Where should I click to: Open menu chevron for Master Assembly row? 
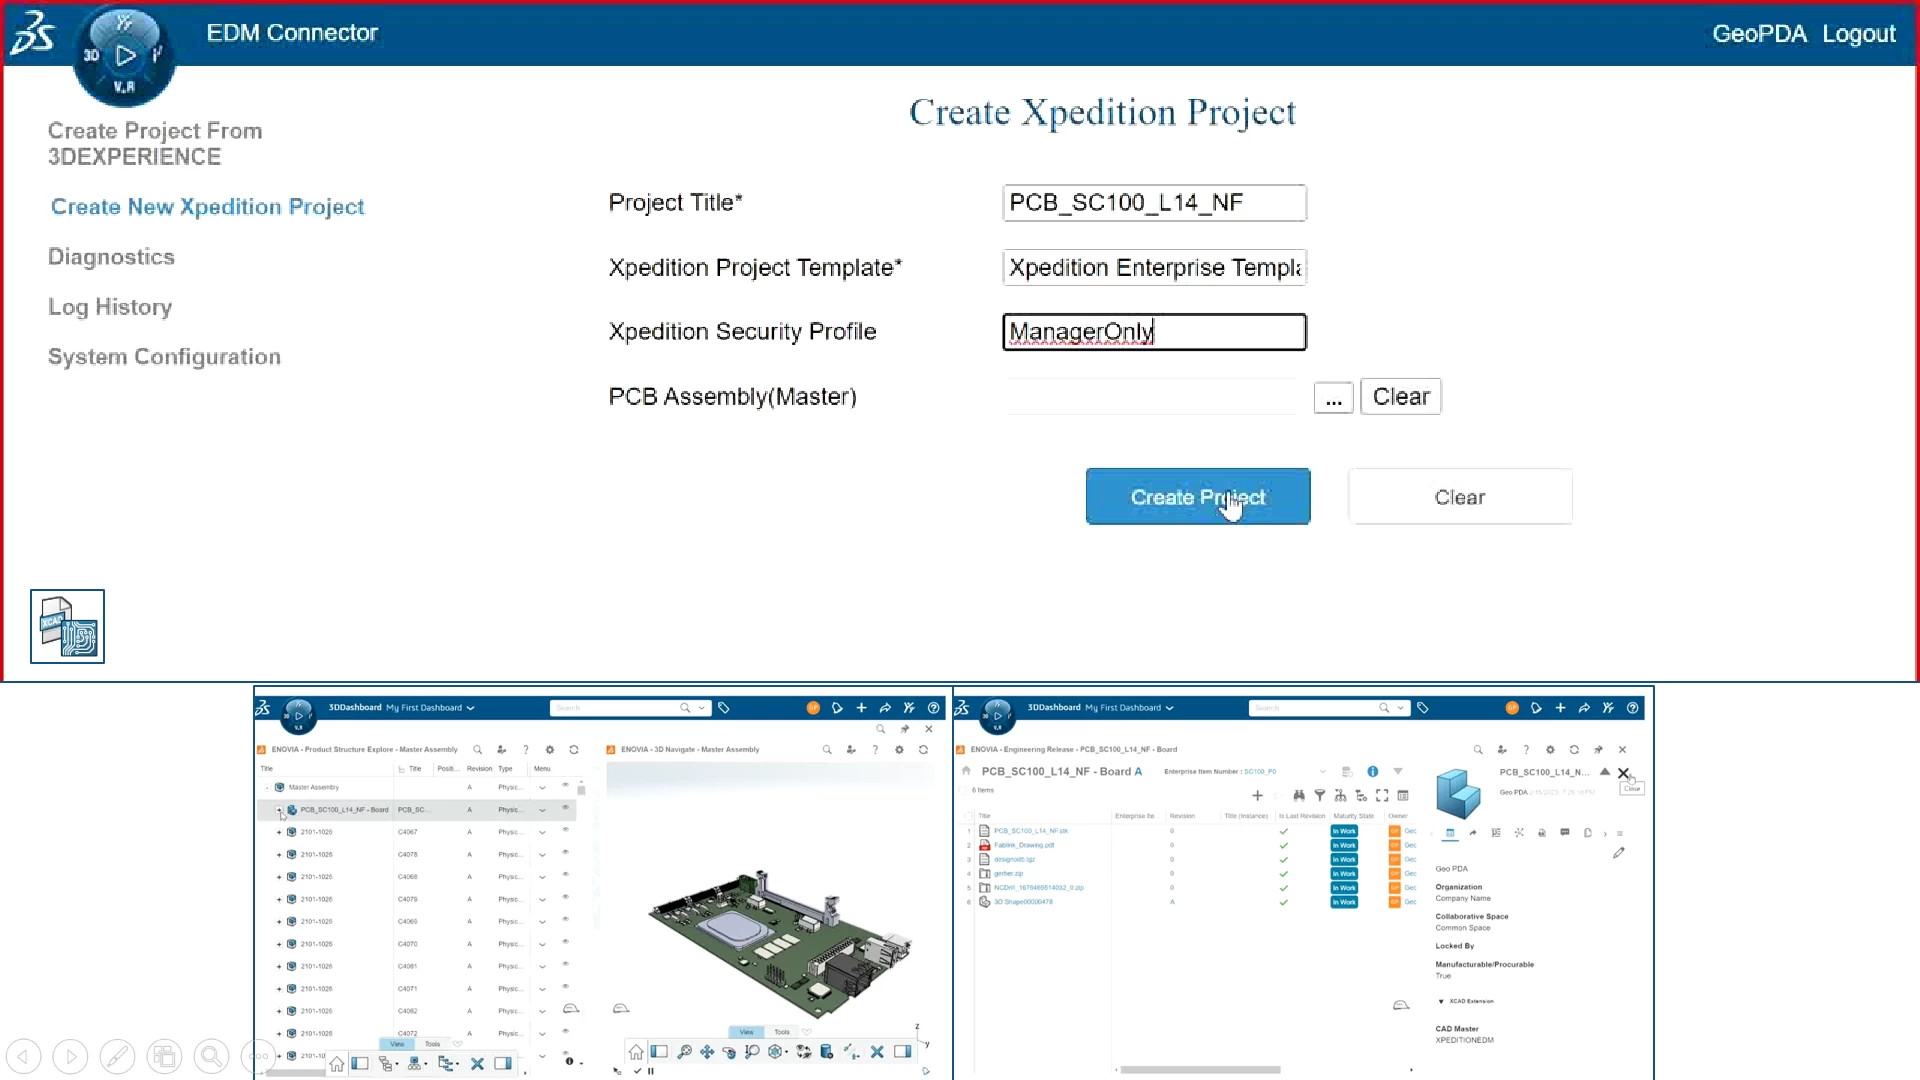pos(542,787)
